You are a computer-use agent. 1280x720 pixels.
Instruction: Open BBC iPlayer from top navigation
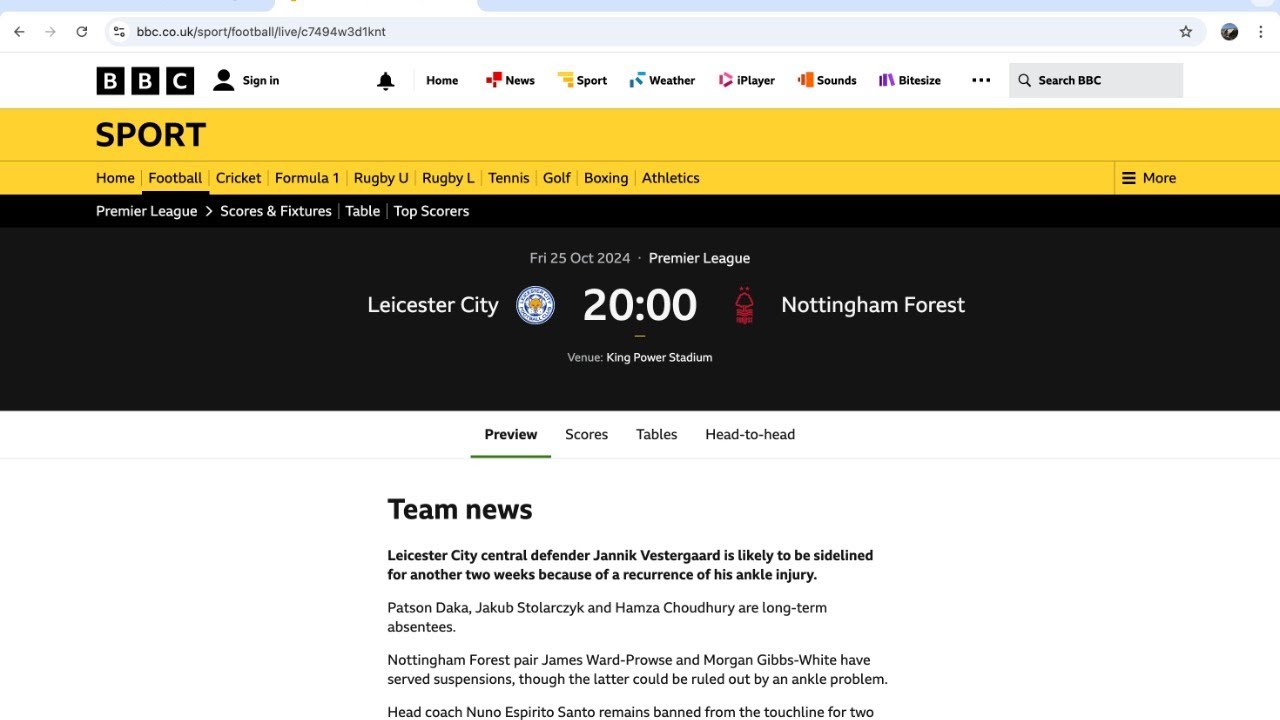[x=746, y=80]
